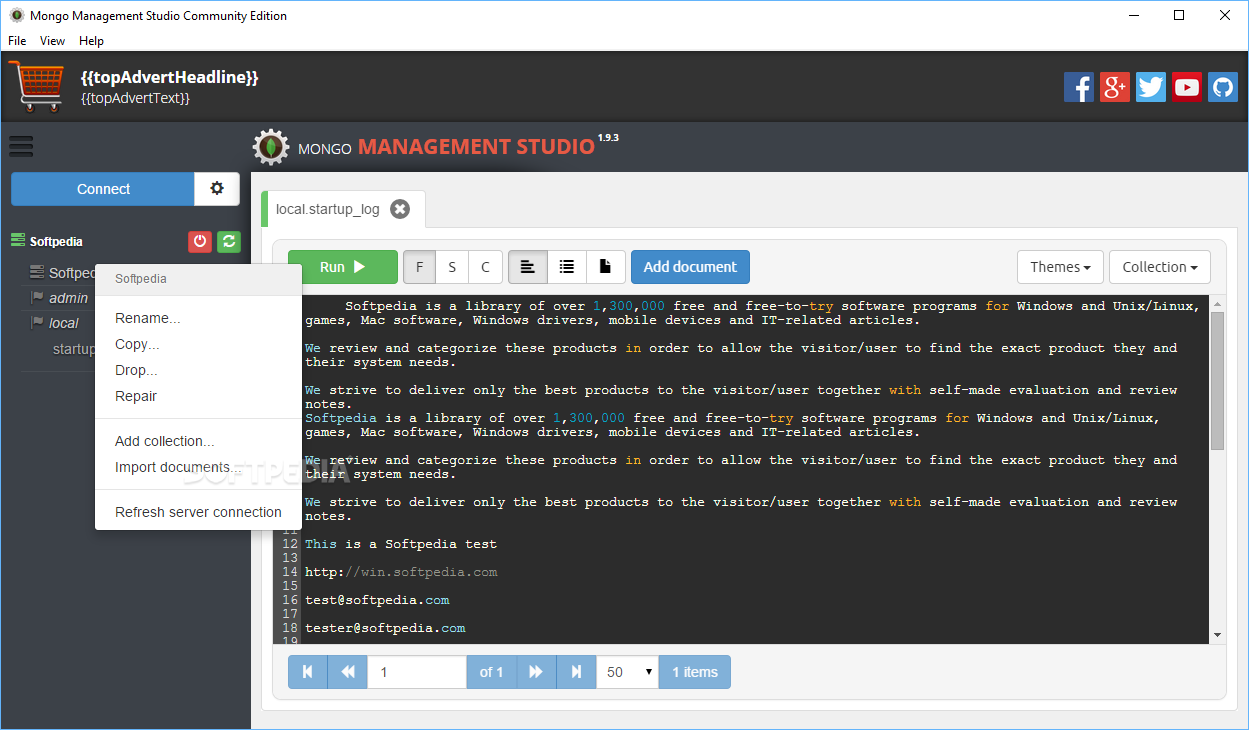1249x730 pixels.
Task: Open the Help menu
Action: (91, 41)
